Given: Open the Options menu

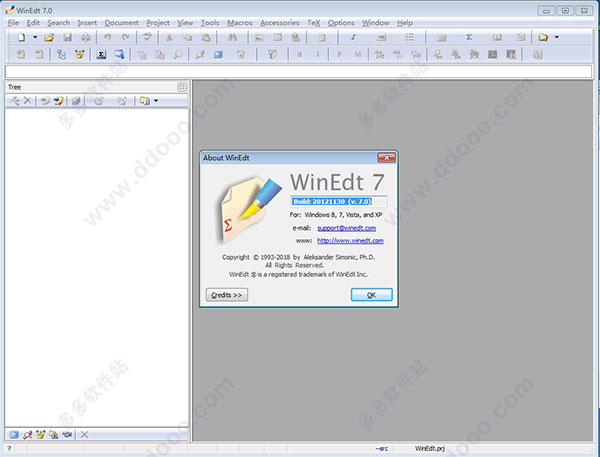Looking at the screenshot, I should [x=341, y=23].
